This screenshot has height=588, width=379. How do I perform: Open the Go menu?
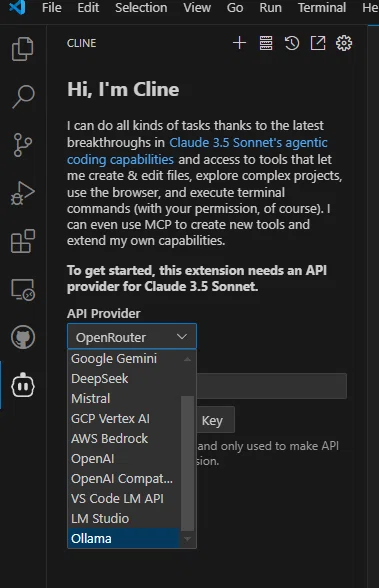[x=235, y=8]
